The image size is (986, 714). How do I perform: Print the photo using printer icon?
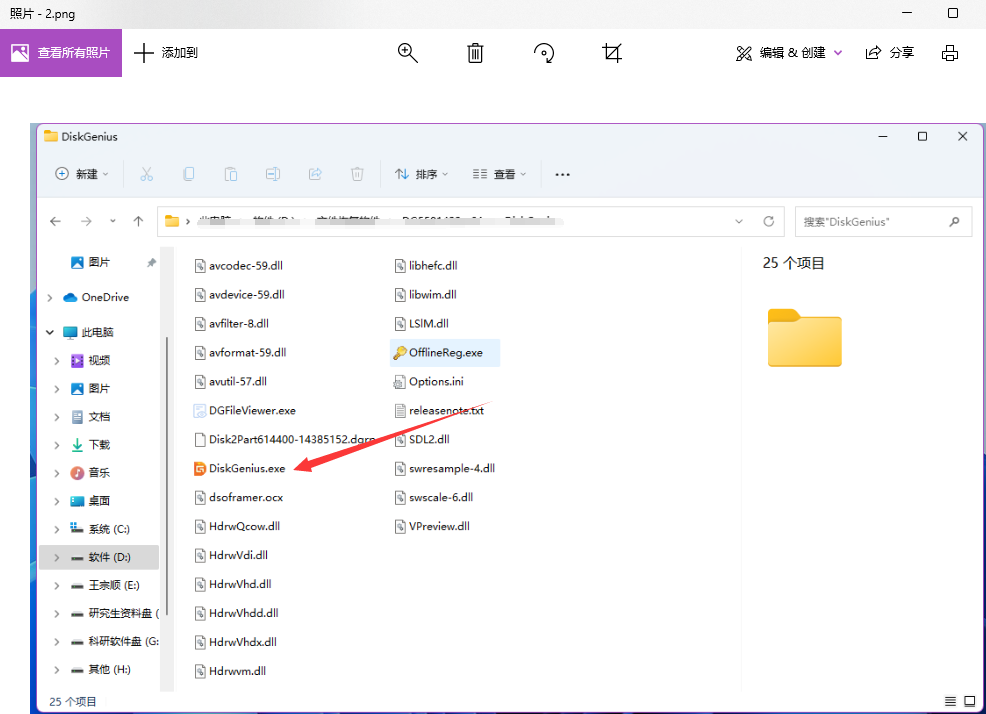point(950,53)
